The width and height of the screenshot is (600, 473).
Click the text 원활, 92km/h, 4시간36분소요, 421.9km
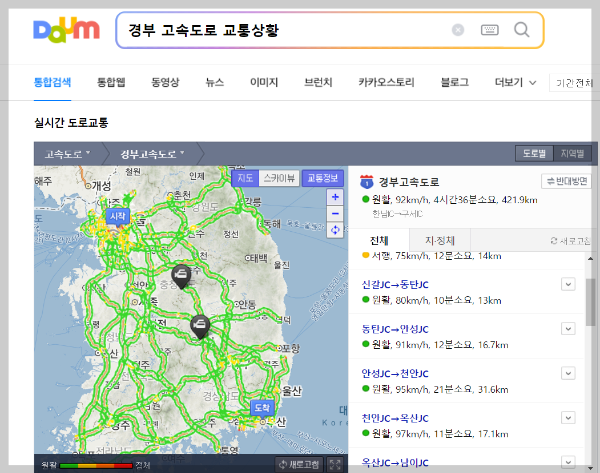point(454,200)
